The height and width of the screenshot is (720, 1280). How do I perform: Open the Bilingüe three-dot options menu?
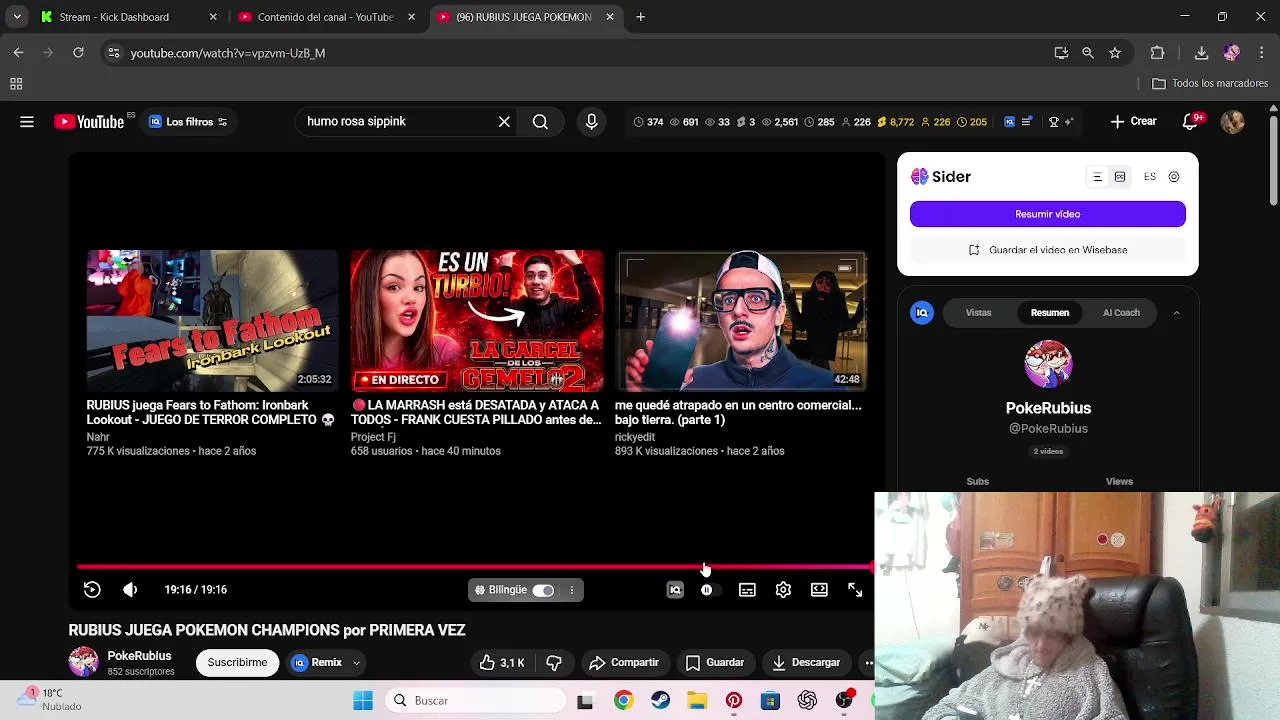pyautogui.click(x=572, y=590)
